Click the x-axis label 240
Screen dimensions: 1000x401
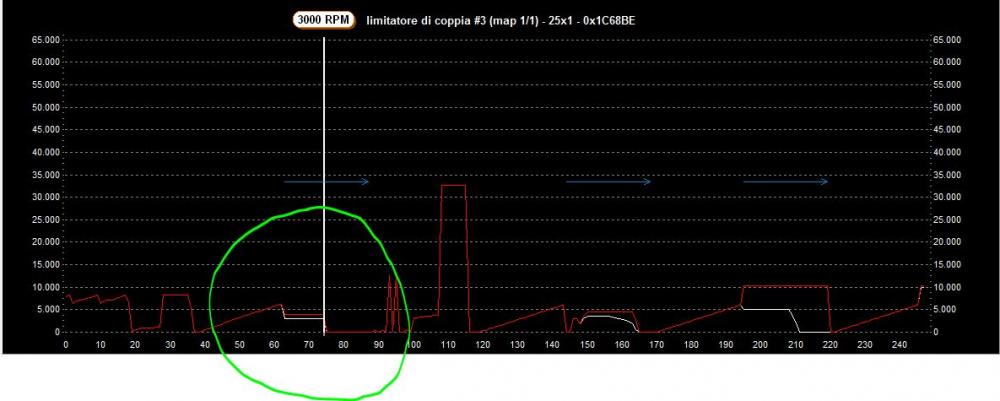point(898,345)
